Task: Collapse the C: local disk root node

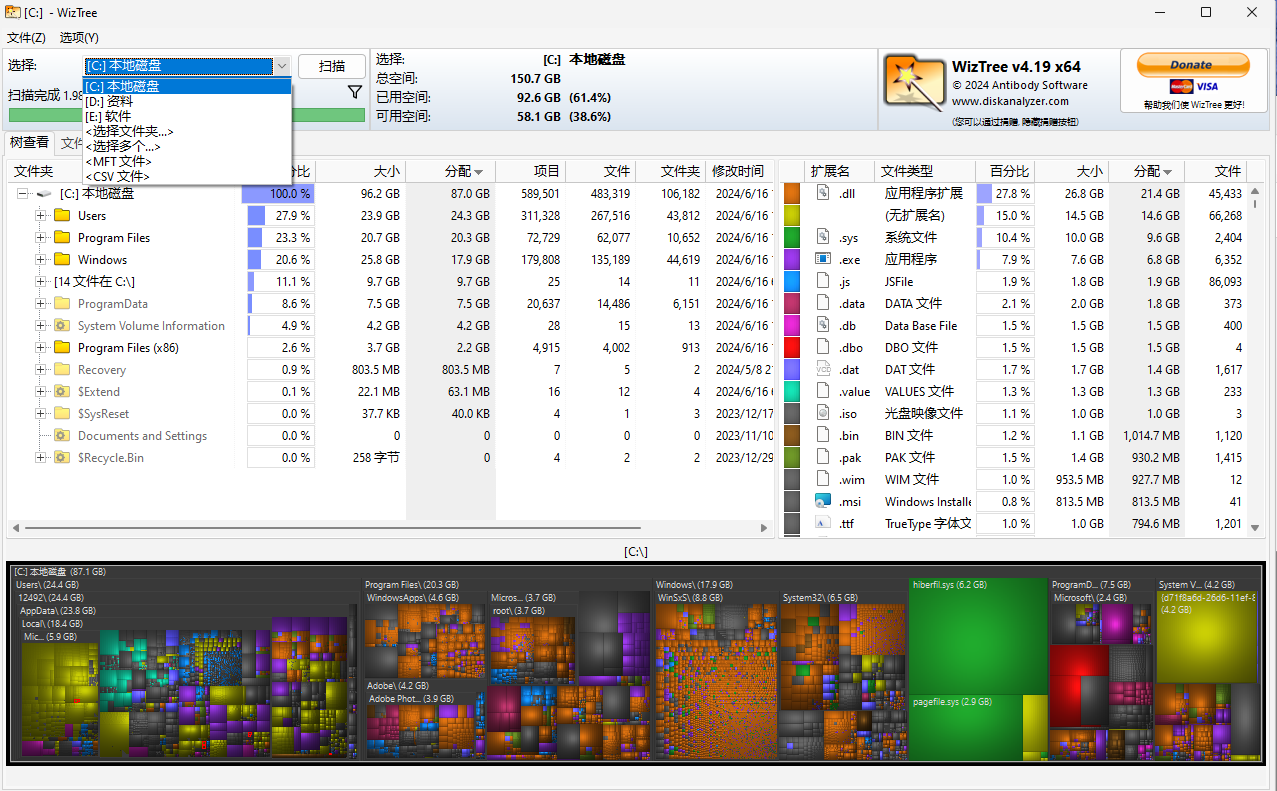Action: (23, 194)
